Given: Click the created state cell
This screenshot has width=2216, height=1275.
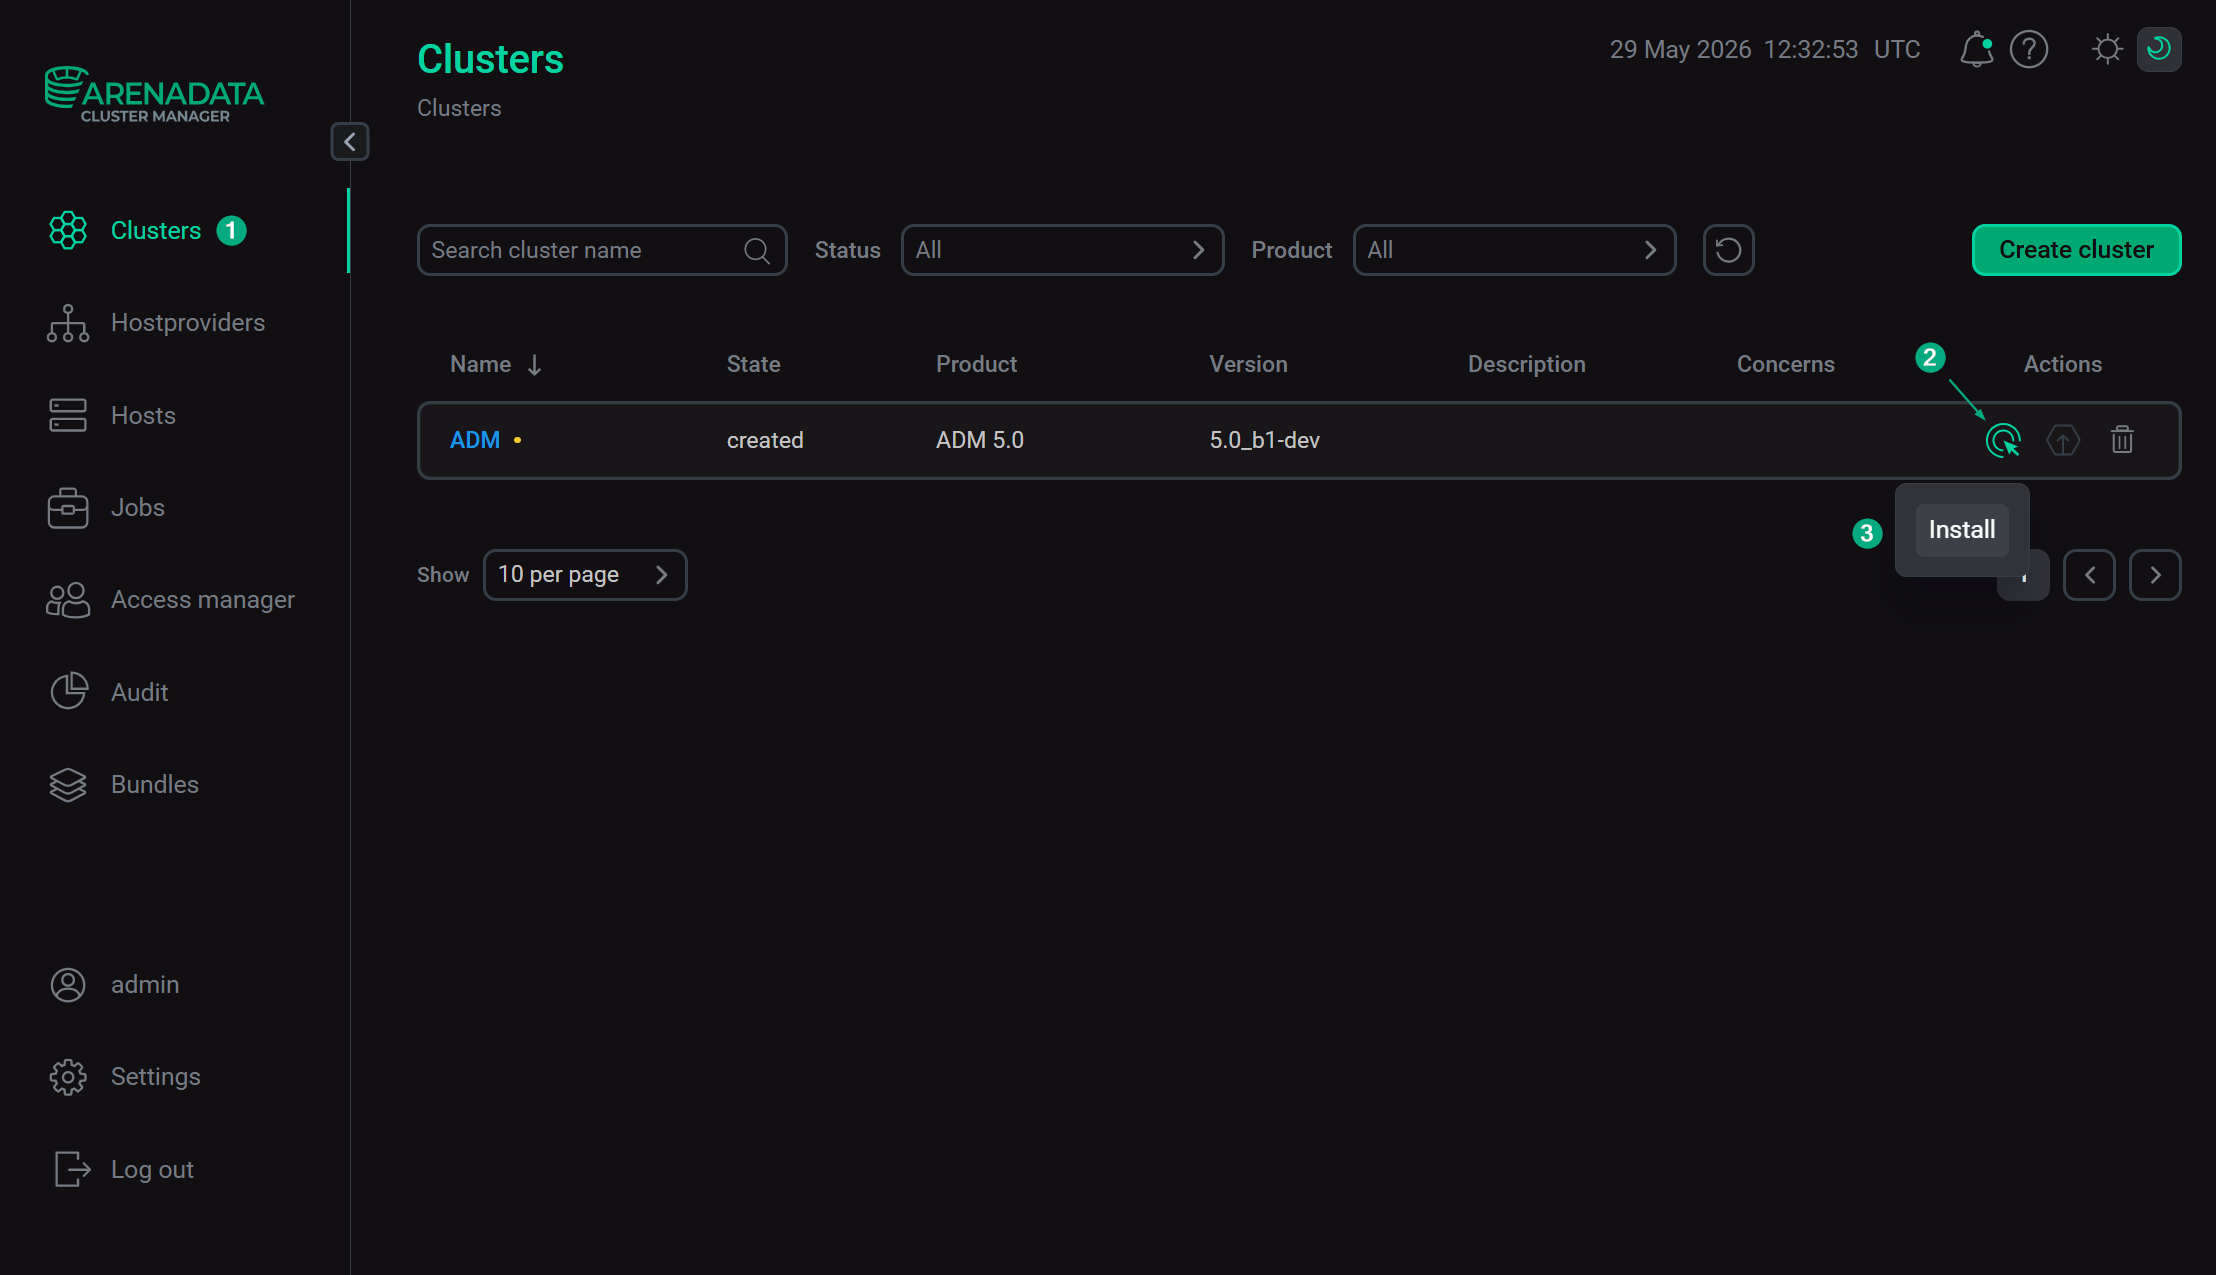Looking at the screenshot, I should (765, 440).
